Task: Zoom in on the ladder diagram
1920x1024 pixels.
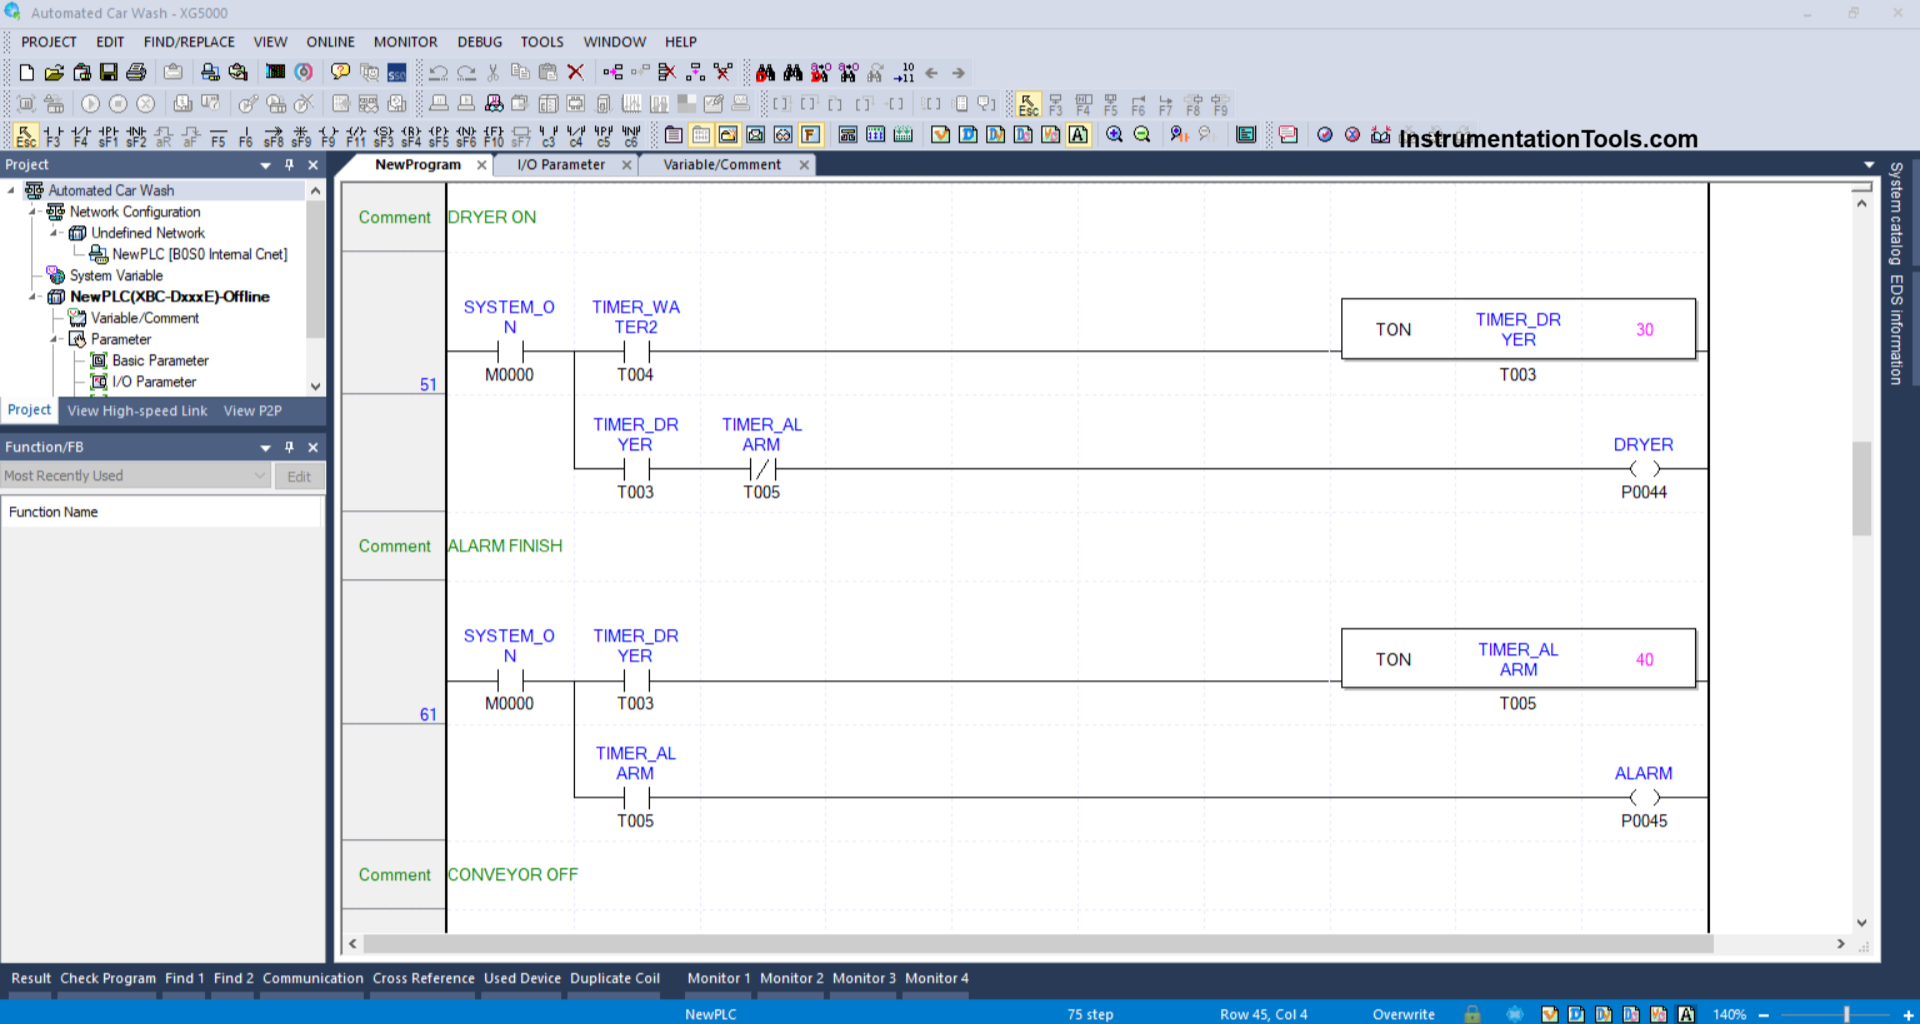Action: point(1115,135)
